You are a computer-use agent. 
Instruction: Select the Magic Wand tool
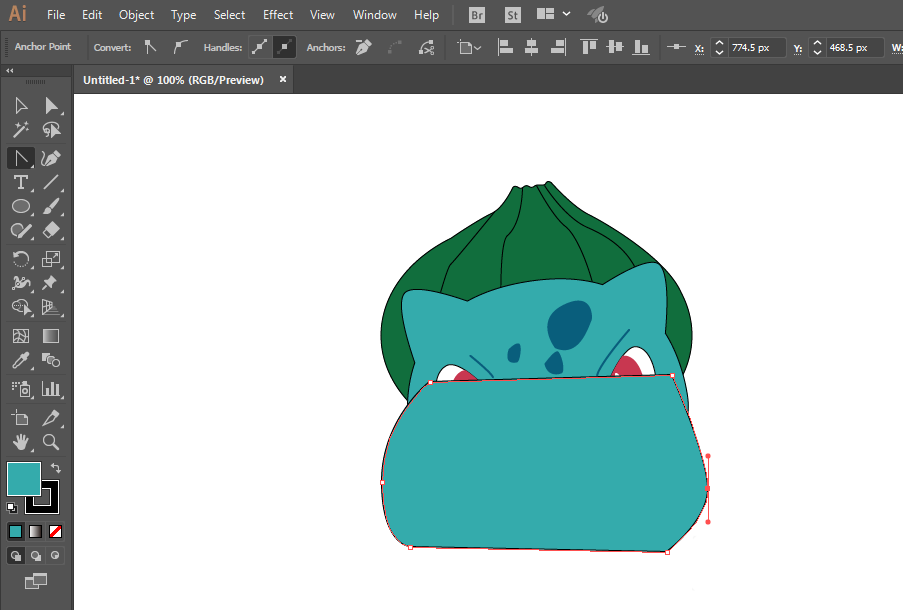click(x=20, y=130)
